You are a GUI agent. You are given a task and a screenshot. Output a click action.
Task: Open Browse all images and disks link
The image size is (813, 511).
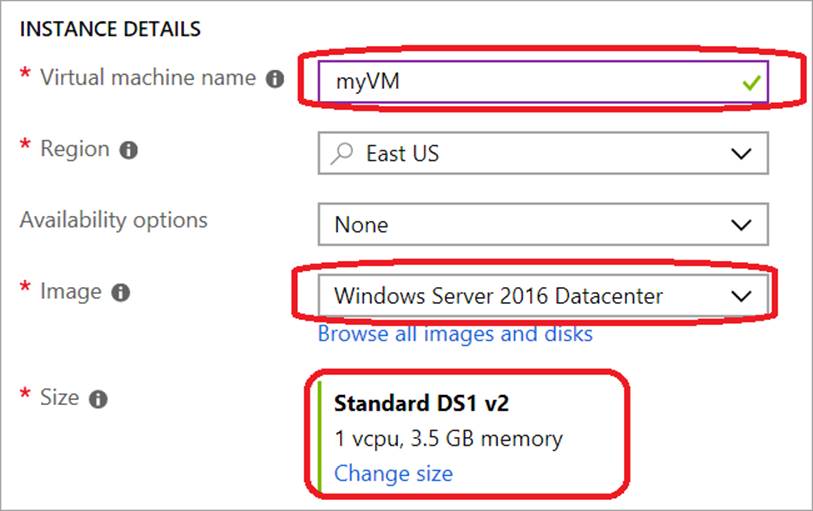455,334
